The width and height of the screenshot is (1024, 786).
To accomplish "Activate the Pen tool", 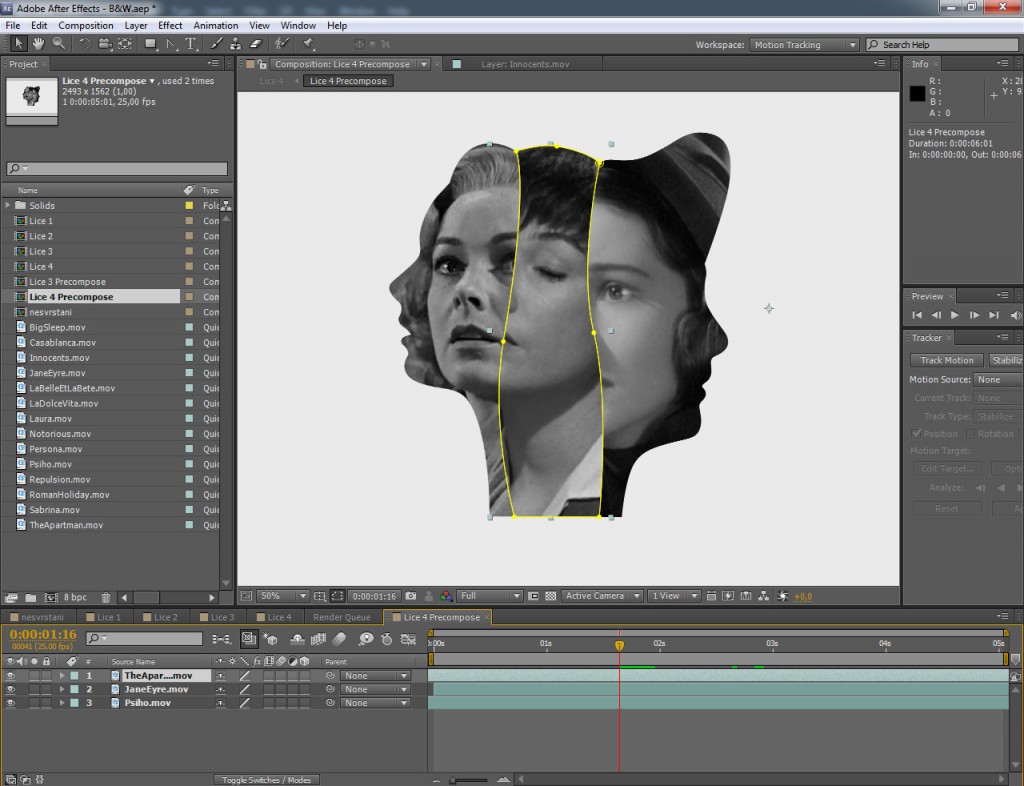I will tap(172, 44).
